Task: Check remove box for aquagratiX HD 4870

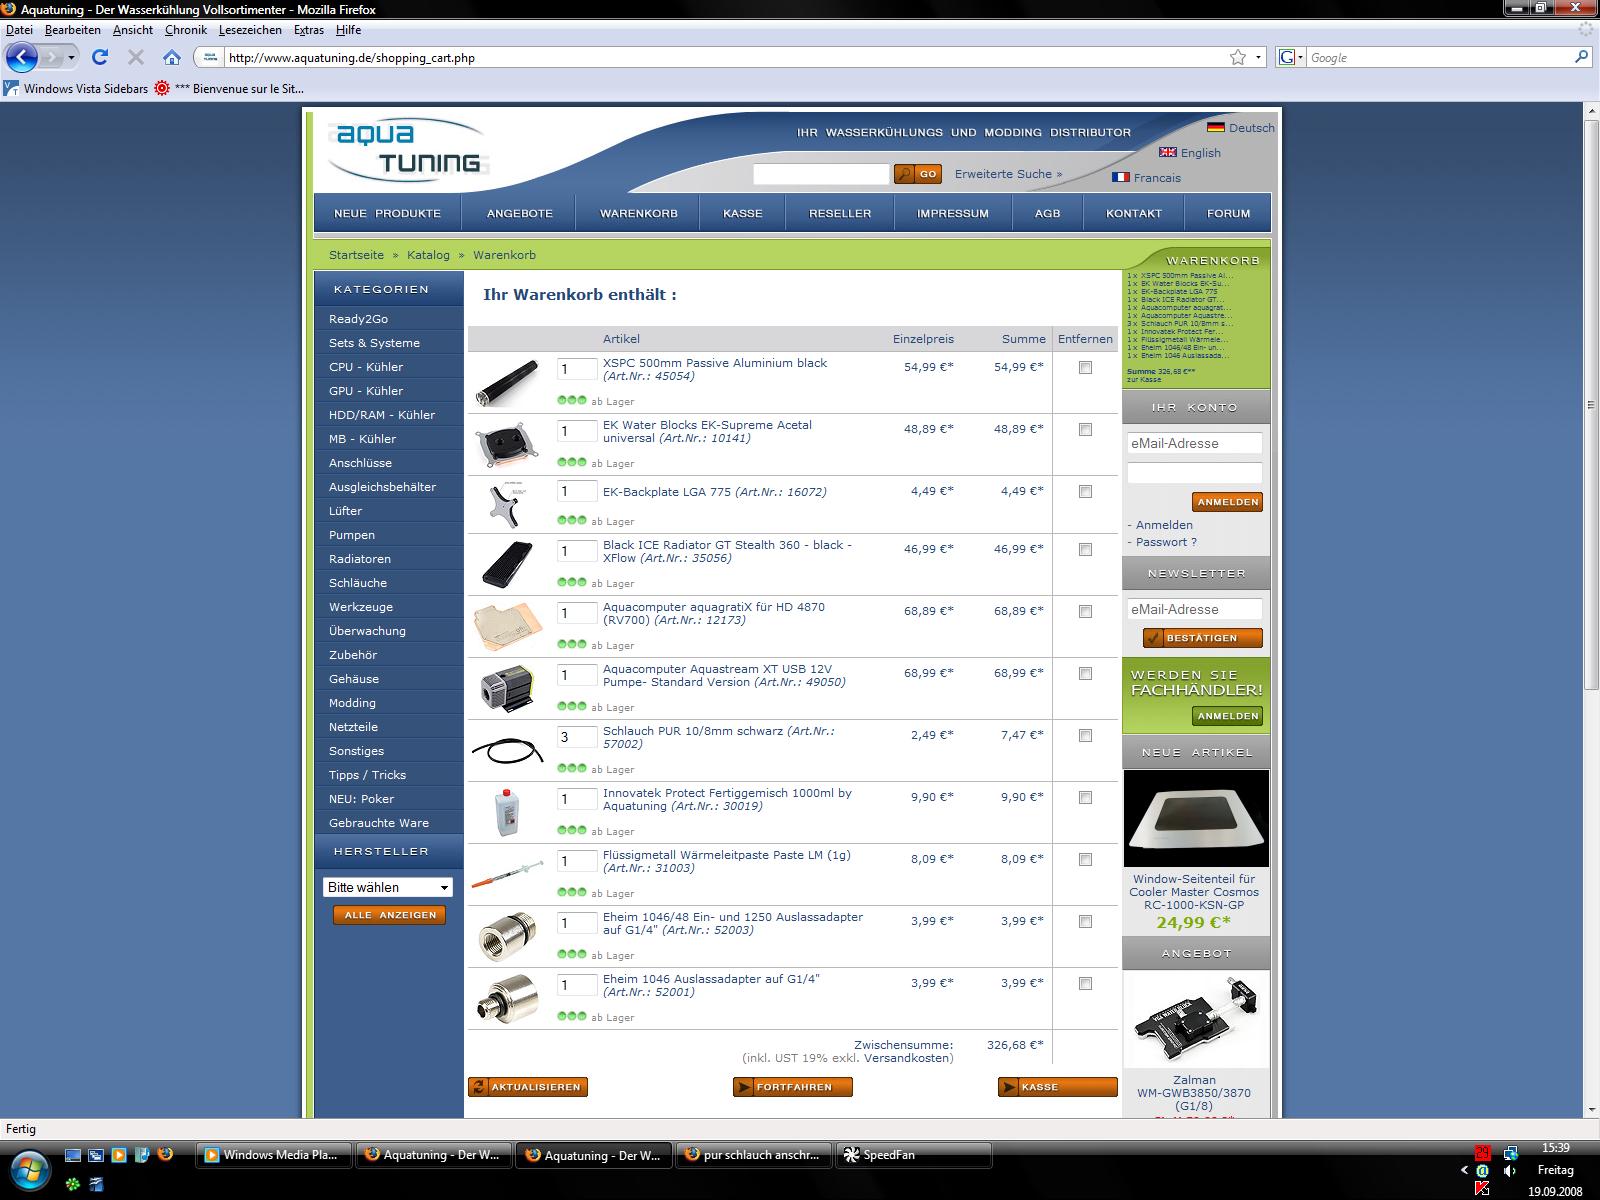Action: [1085, 612]
